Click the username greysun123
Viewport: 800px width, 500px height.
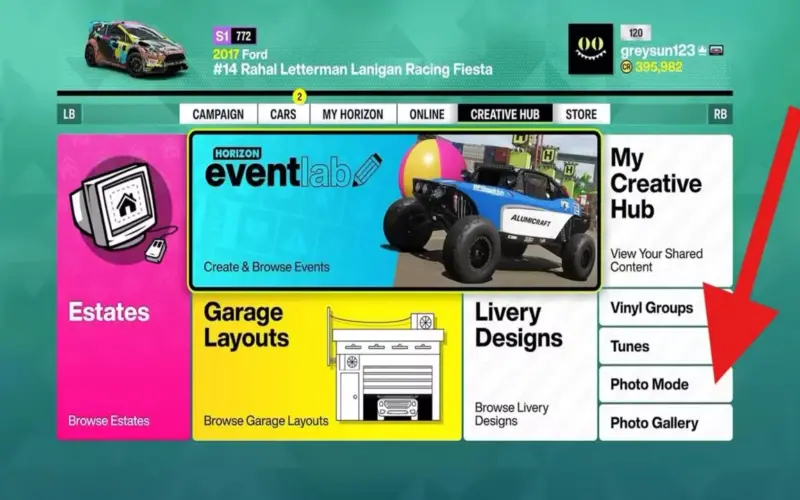tap(658, 51)
